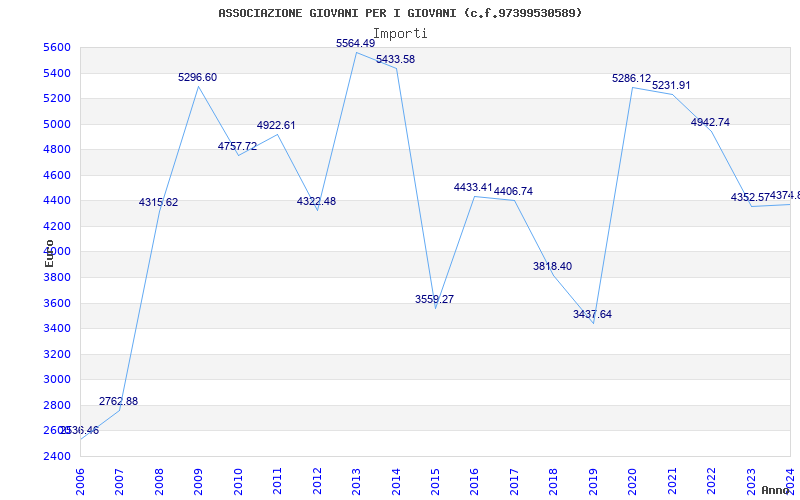Click x-axis year 2009
This screenshot has height=500, width=800.
point(198,482)
